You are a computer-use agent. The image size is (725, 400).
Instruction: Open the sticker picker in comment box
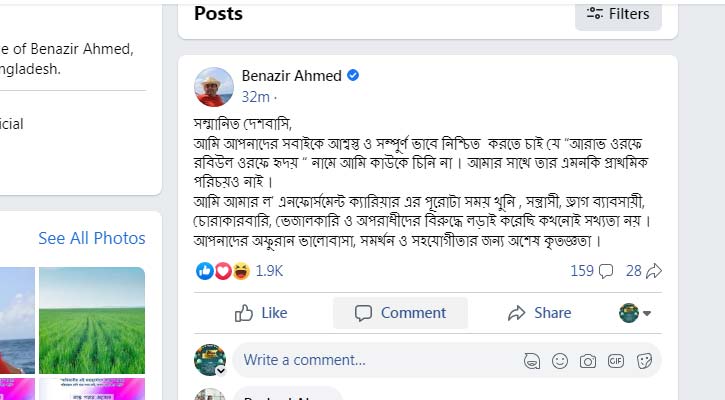pyautogui.click(x=644, y=360)
